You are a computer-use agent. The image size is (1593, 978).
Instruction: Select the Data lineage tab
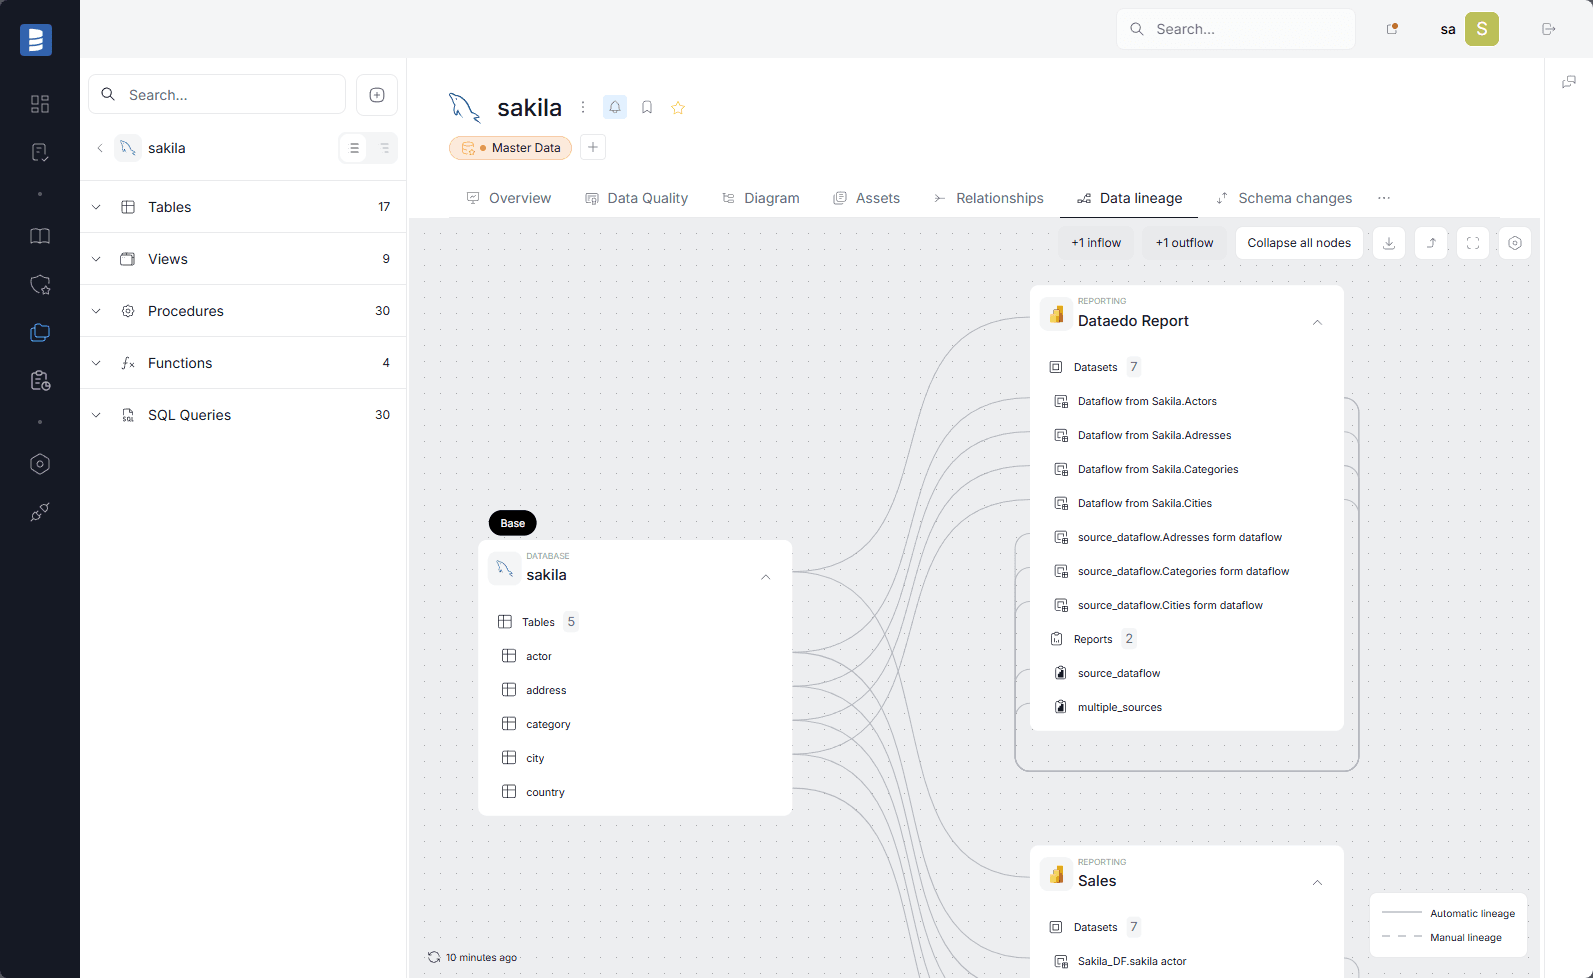click(1129, 198)
